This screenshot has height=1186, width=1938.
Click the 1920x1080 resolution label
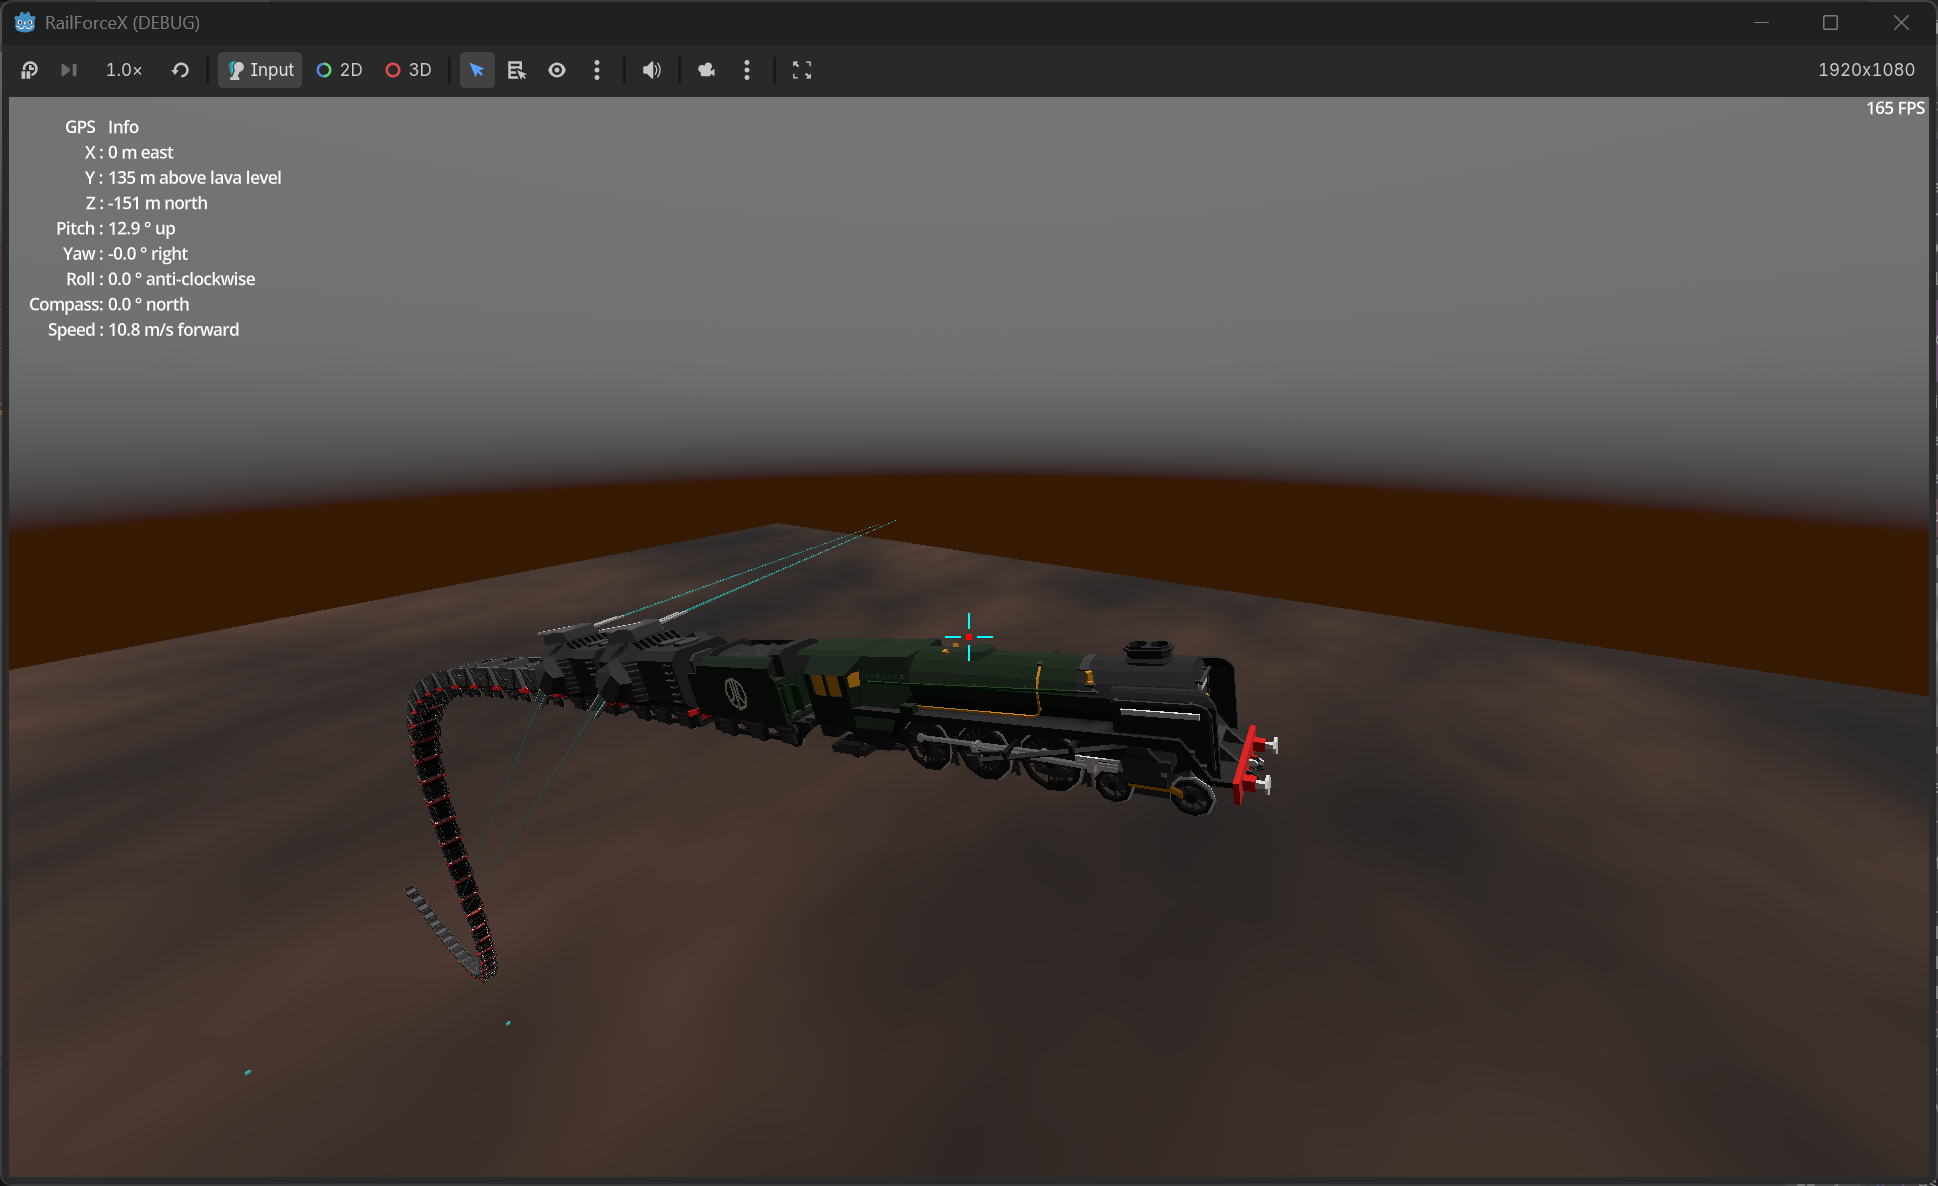click(1865, 70)
